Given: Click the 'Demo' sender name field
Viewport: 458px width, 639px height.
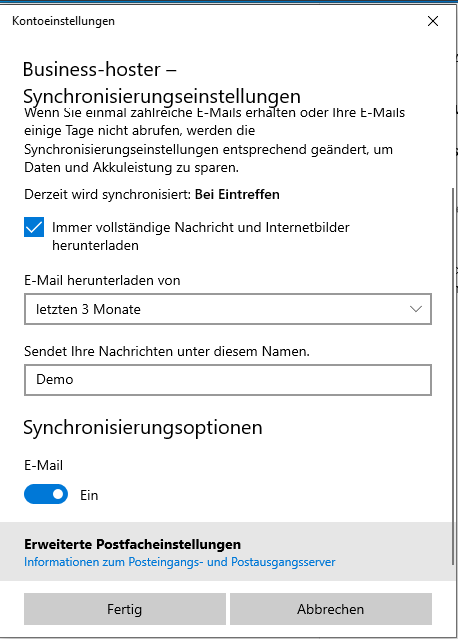Looking at the screenshot, I should pyautogui.click(x=228, y=380).
